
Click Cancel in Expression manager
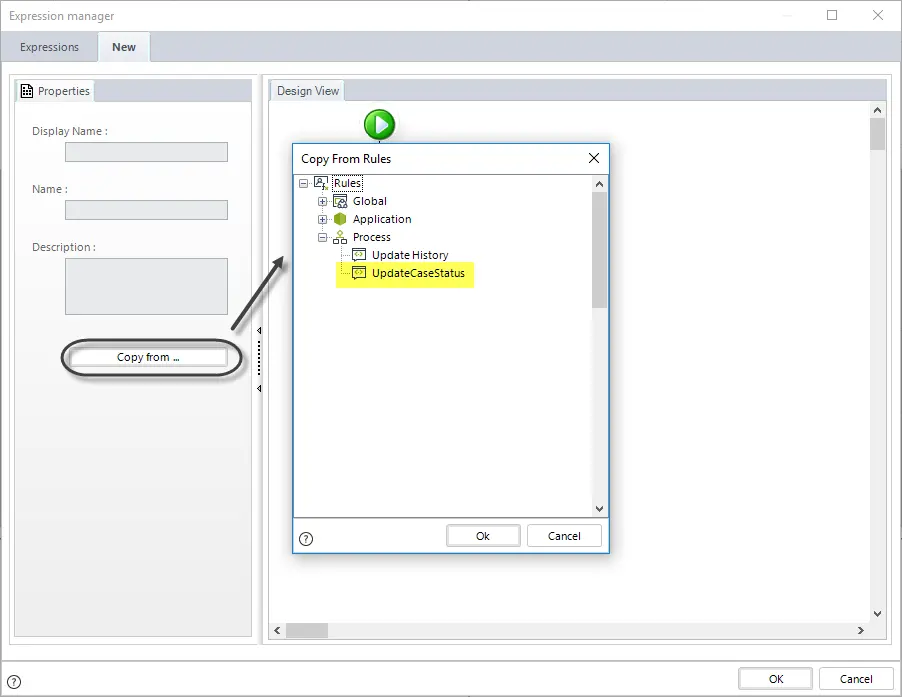tap(856, 679)
